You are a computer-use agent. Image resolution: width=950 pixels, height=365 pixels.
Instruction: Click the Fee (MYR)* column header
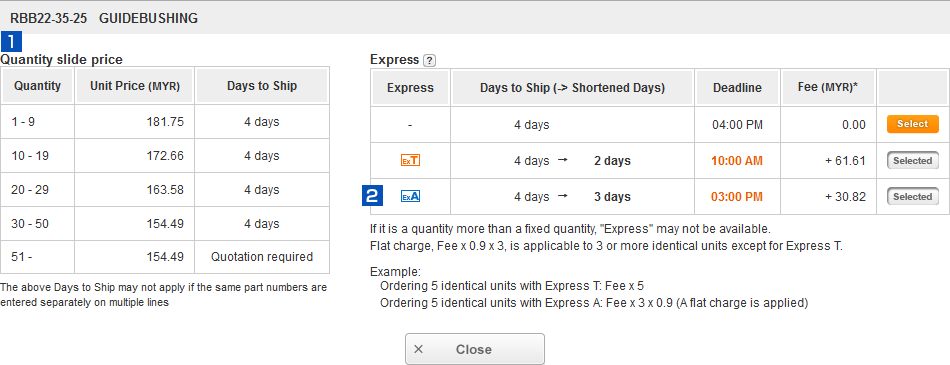pyautogui.click(x=828, y=88)
